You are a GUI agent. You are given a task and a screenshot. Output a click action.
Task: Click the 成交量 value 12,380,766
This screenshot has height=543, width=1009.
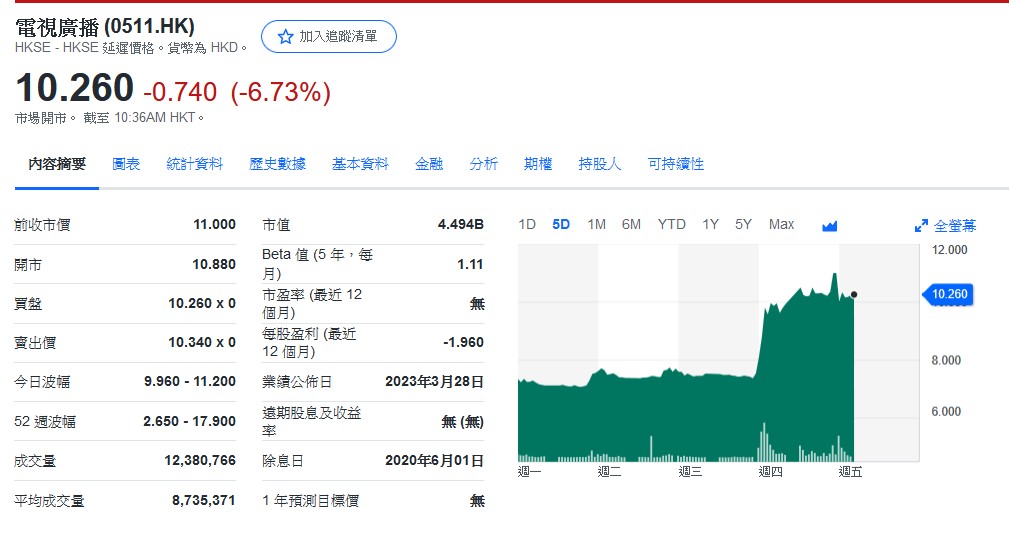coord(200,461)
